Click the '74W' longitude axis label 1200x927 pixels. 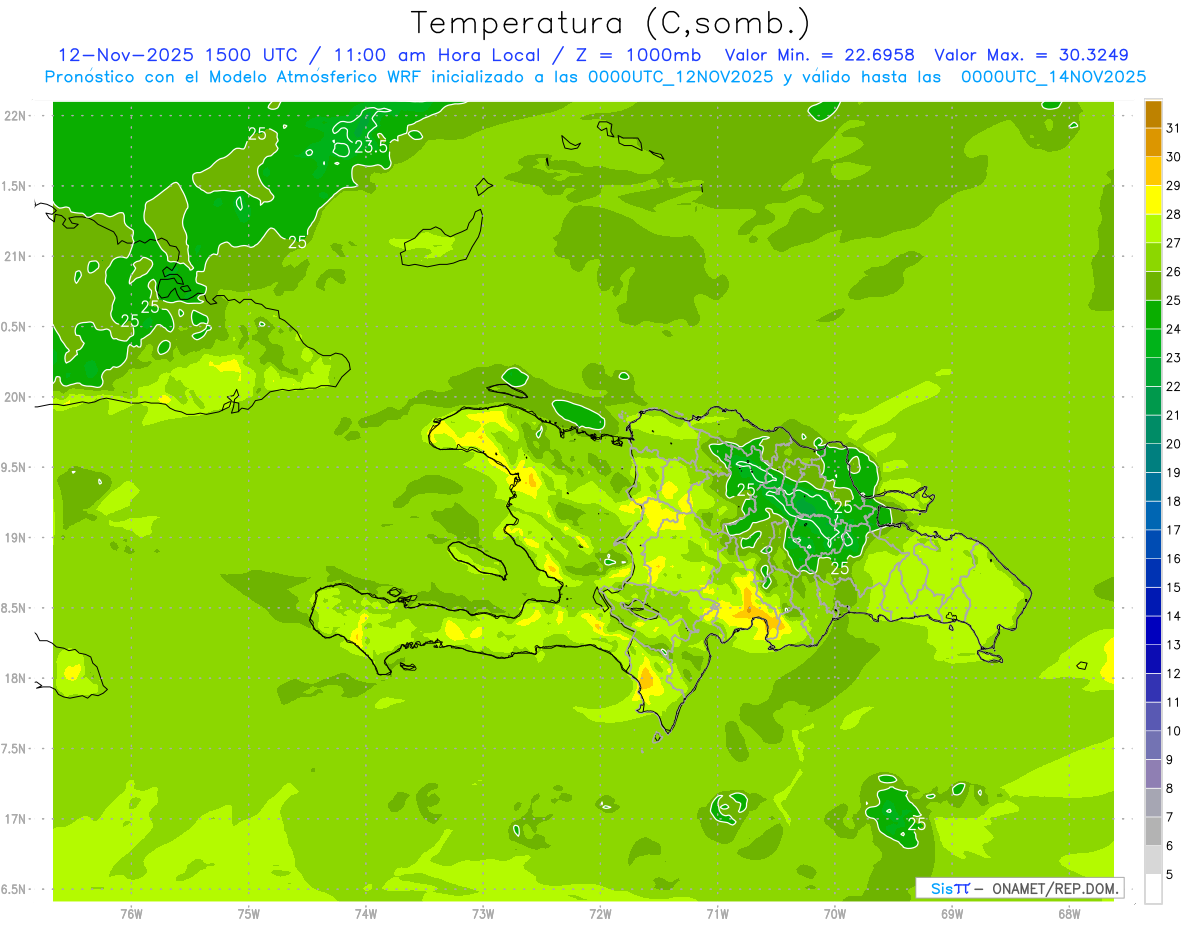coord(366,913)
